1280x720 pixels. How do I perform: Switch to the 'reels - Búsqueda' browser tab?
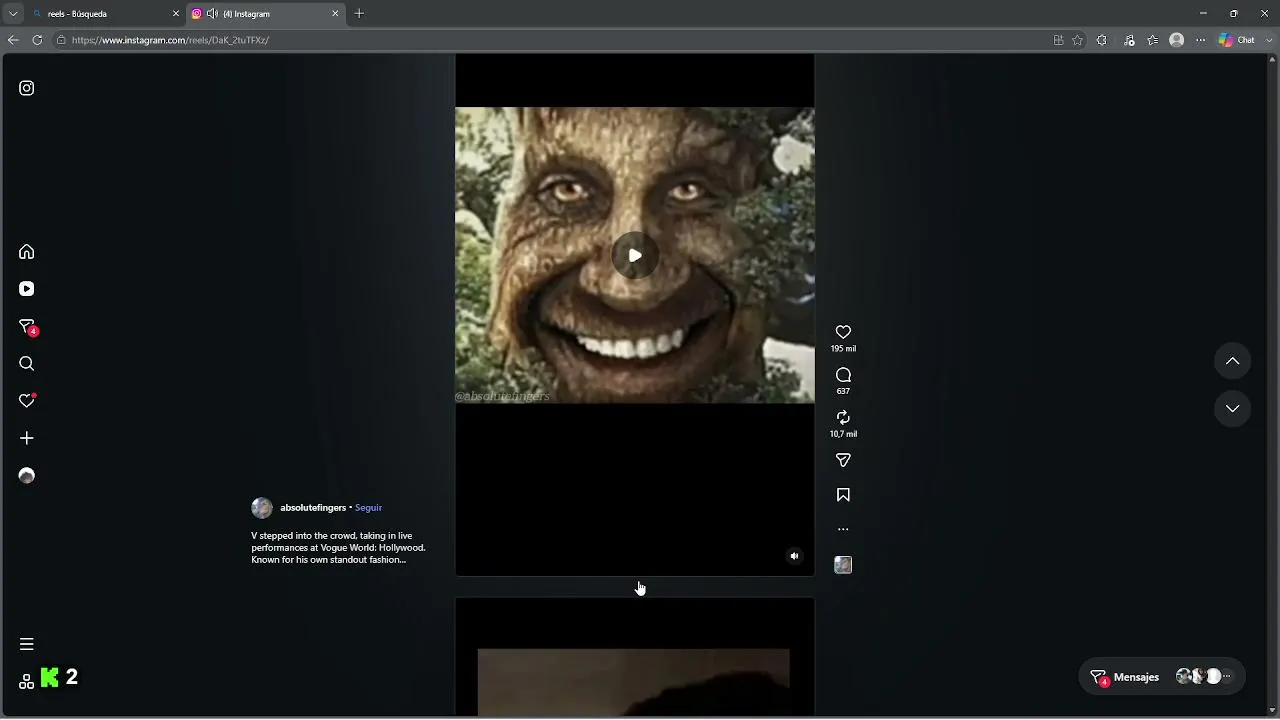pyautogui.click(x=105, y=14)
